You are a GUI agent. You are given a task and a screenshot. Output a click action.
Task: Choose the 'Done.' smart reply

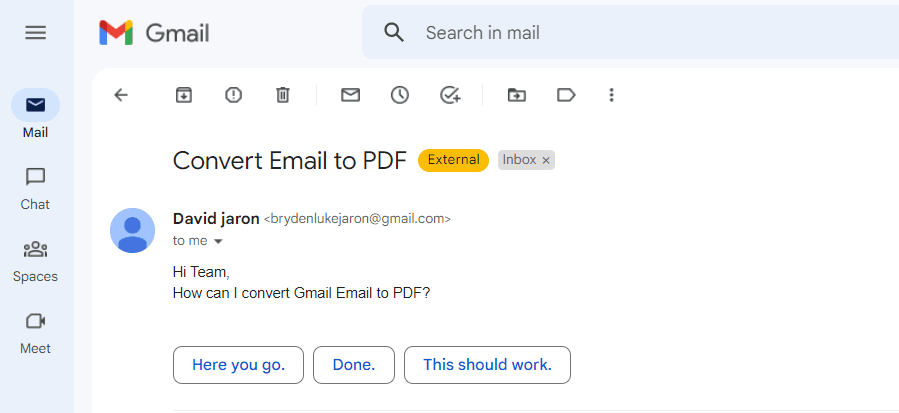354,365
